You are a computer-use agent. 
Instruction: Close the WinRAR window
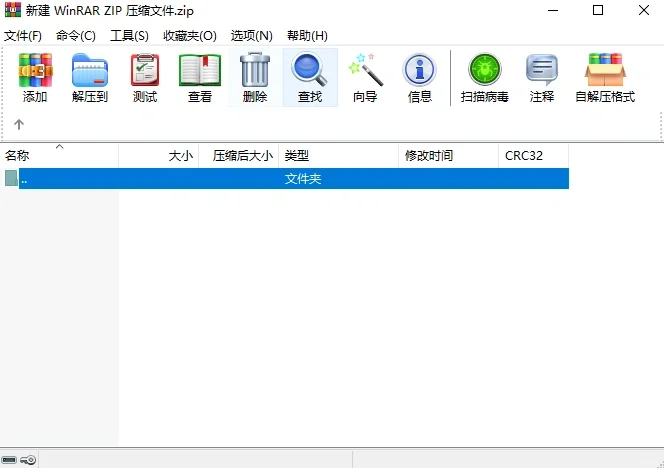click(644, 10)
